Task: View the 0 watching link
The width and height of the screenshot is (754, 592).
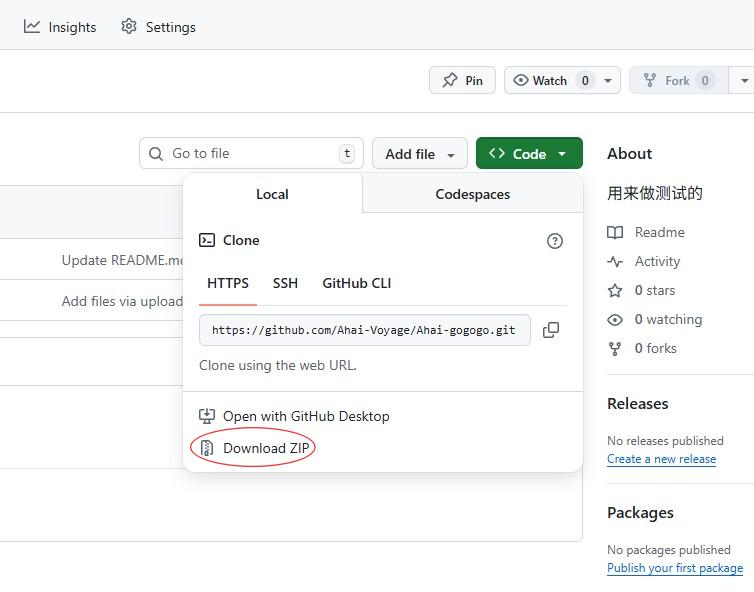Action: pos(668,319)
